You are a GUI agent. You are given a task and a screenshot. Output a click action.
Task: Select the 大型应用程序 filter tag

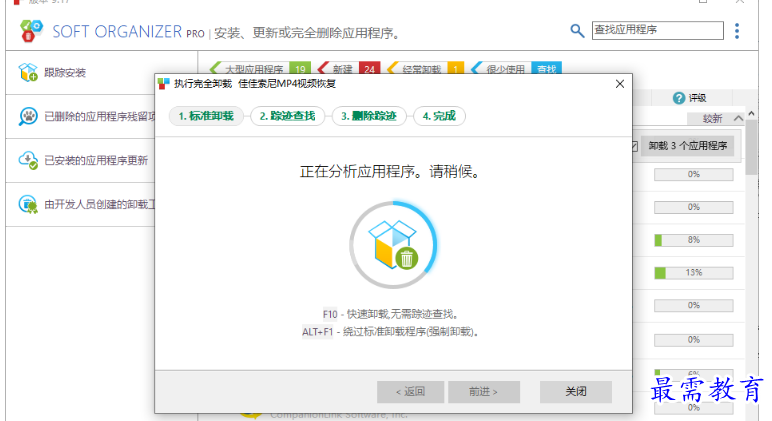click(259, 68)
